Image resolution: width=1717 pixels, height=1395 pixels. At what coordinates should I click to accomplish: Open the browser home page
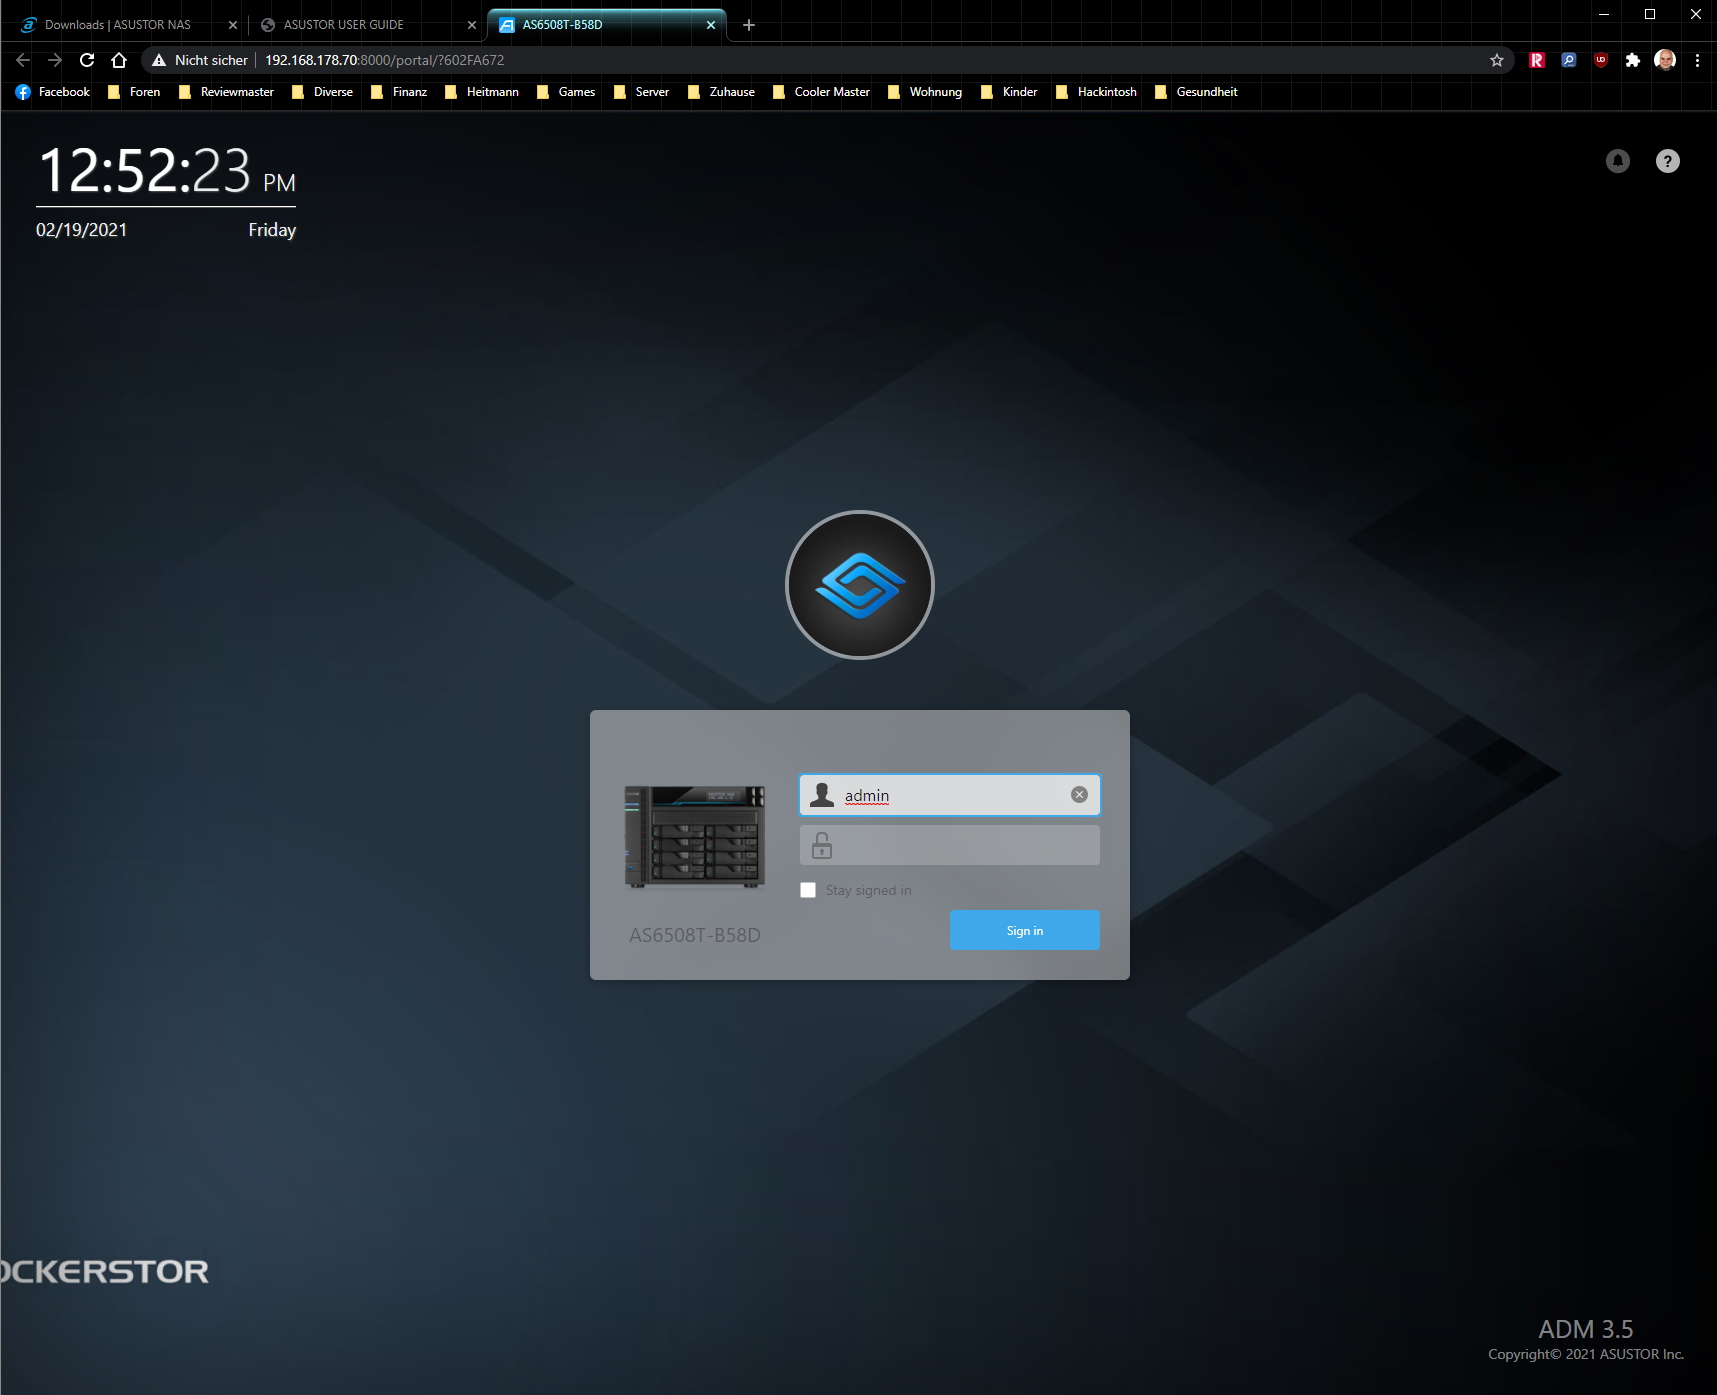tap(119, 60)
